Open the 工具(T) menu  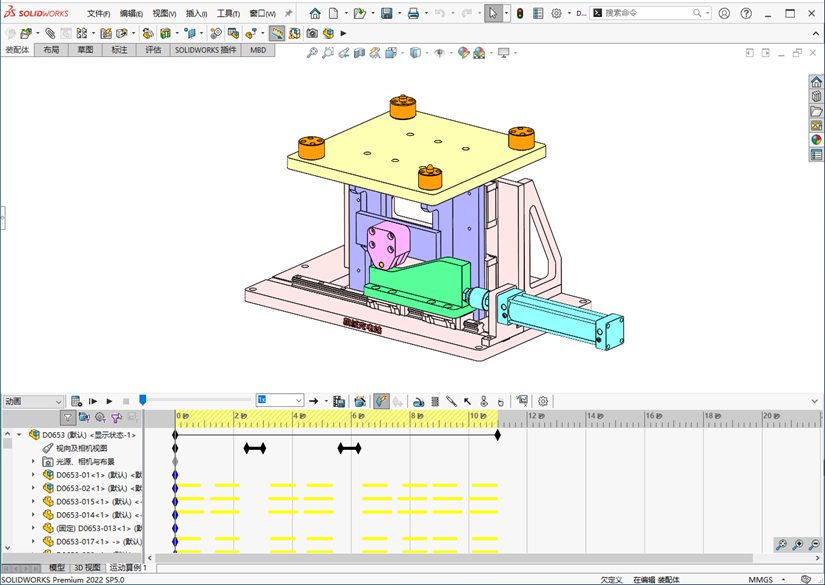(x=228, y=14)
